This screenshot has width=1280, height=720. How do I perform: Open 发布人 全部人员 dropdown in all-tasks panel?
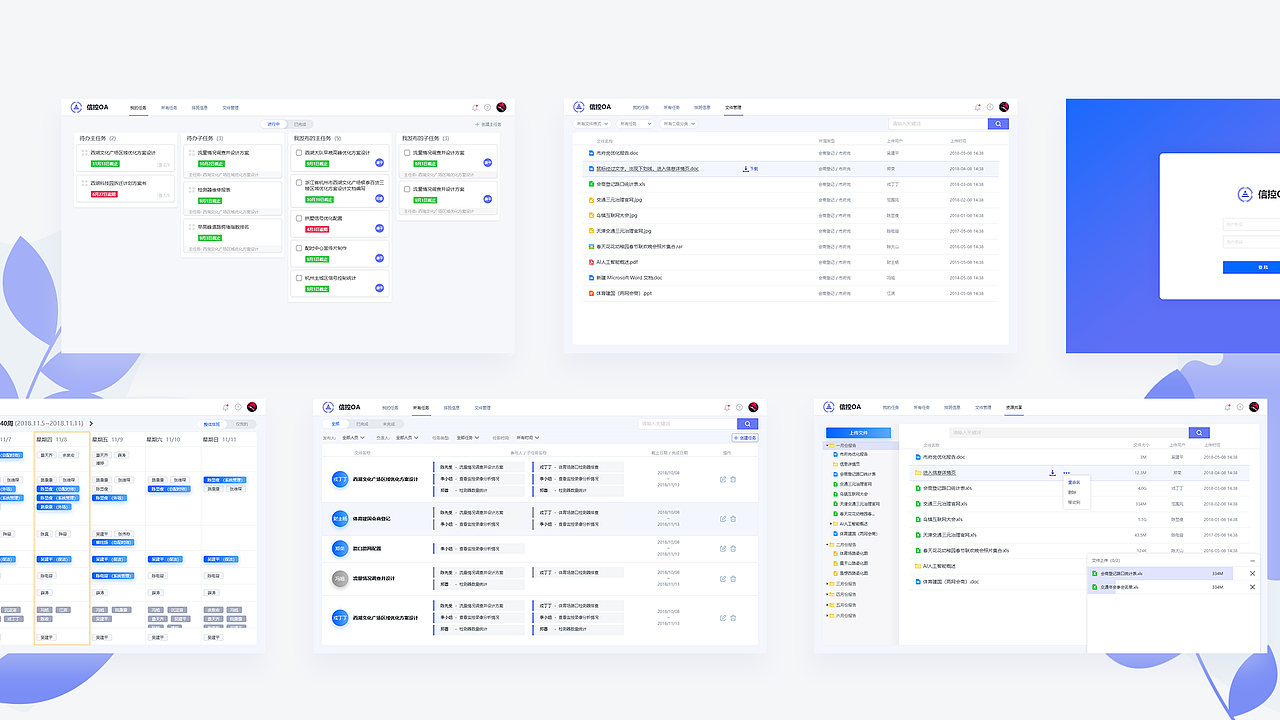(354, 437)
